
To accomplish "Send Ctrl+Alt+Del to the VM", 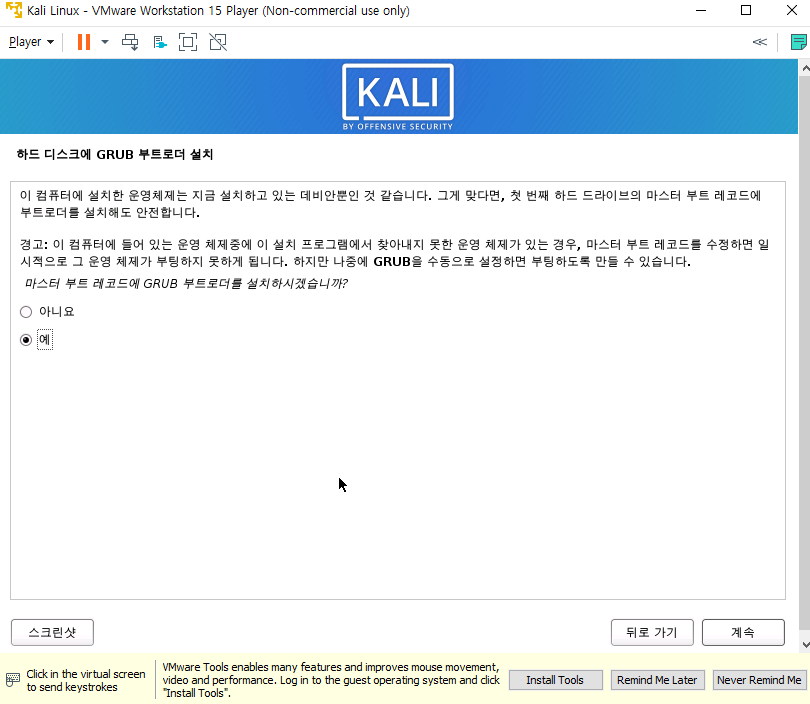I will (130, 42).
